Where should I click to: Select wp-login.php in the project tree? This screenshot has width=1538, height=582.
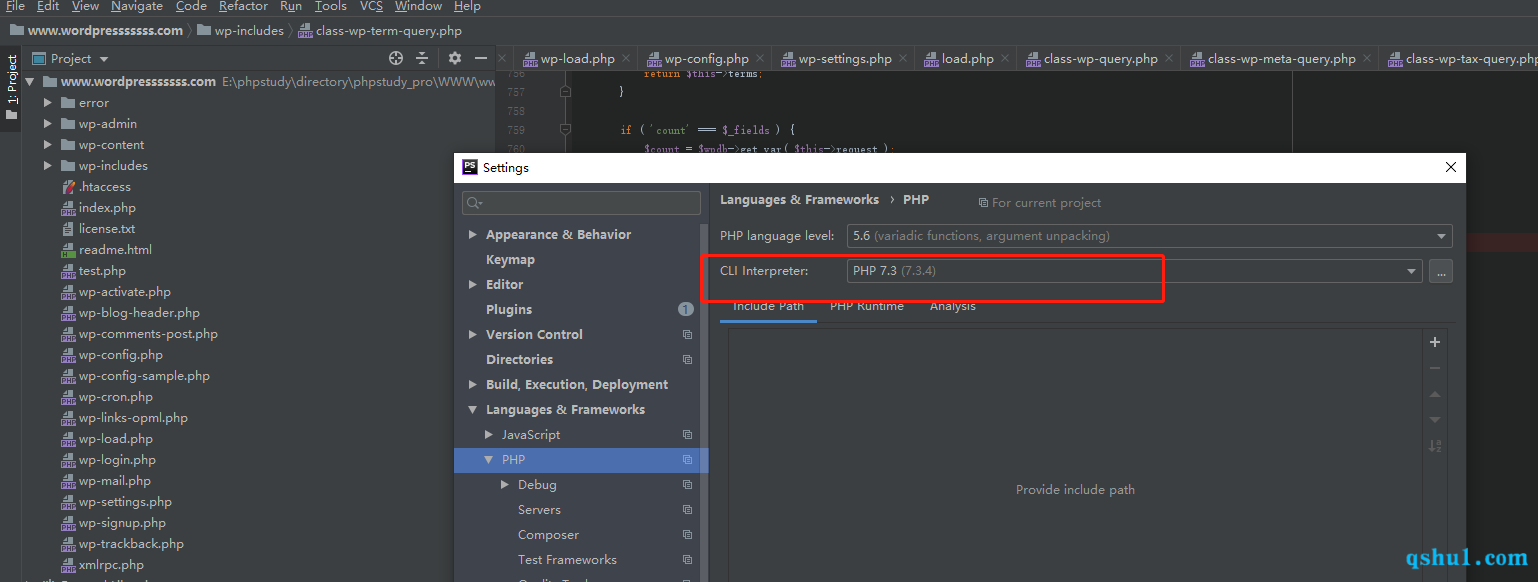(x=117, y=460)
